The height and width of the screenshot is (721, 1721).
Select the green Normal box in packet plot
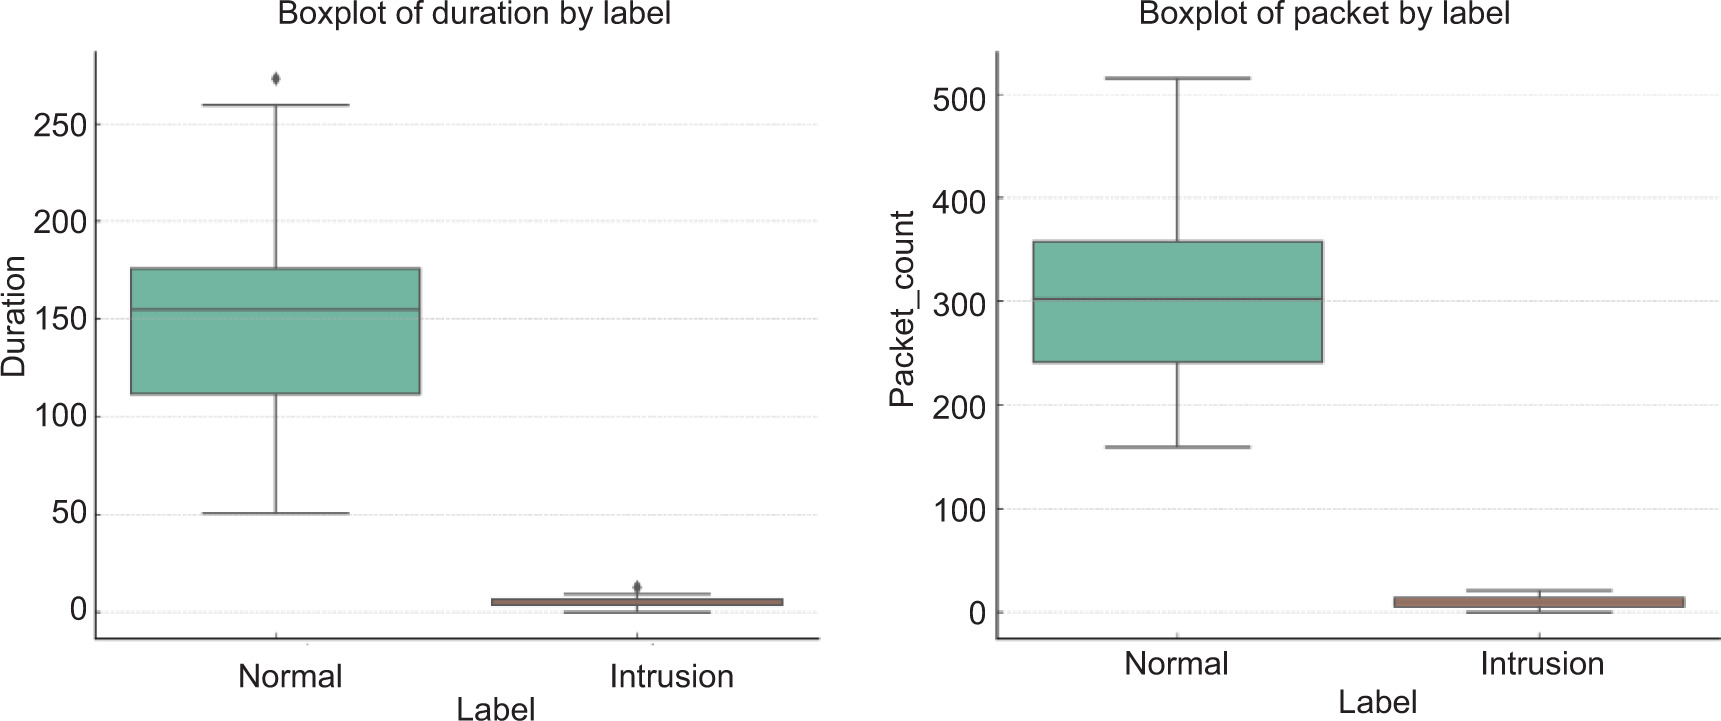click(1177, 330)
